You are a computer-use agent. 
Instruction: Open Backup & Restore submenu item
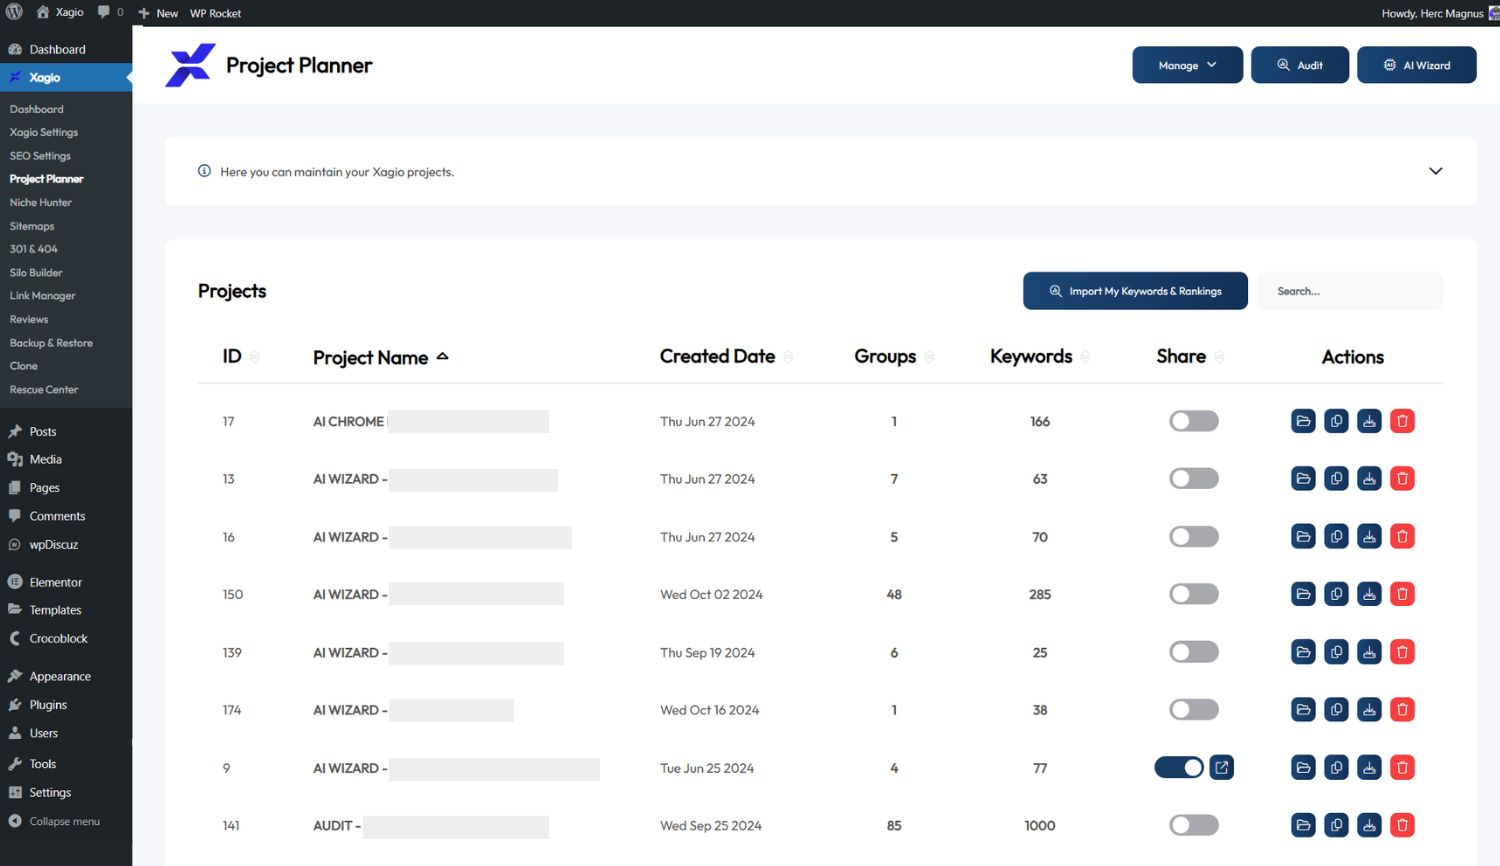pos(51,343)
